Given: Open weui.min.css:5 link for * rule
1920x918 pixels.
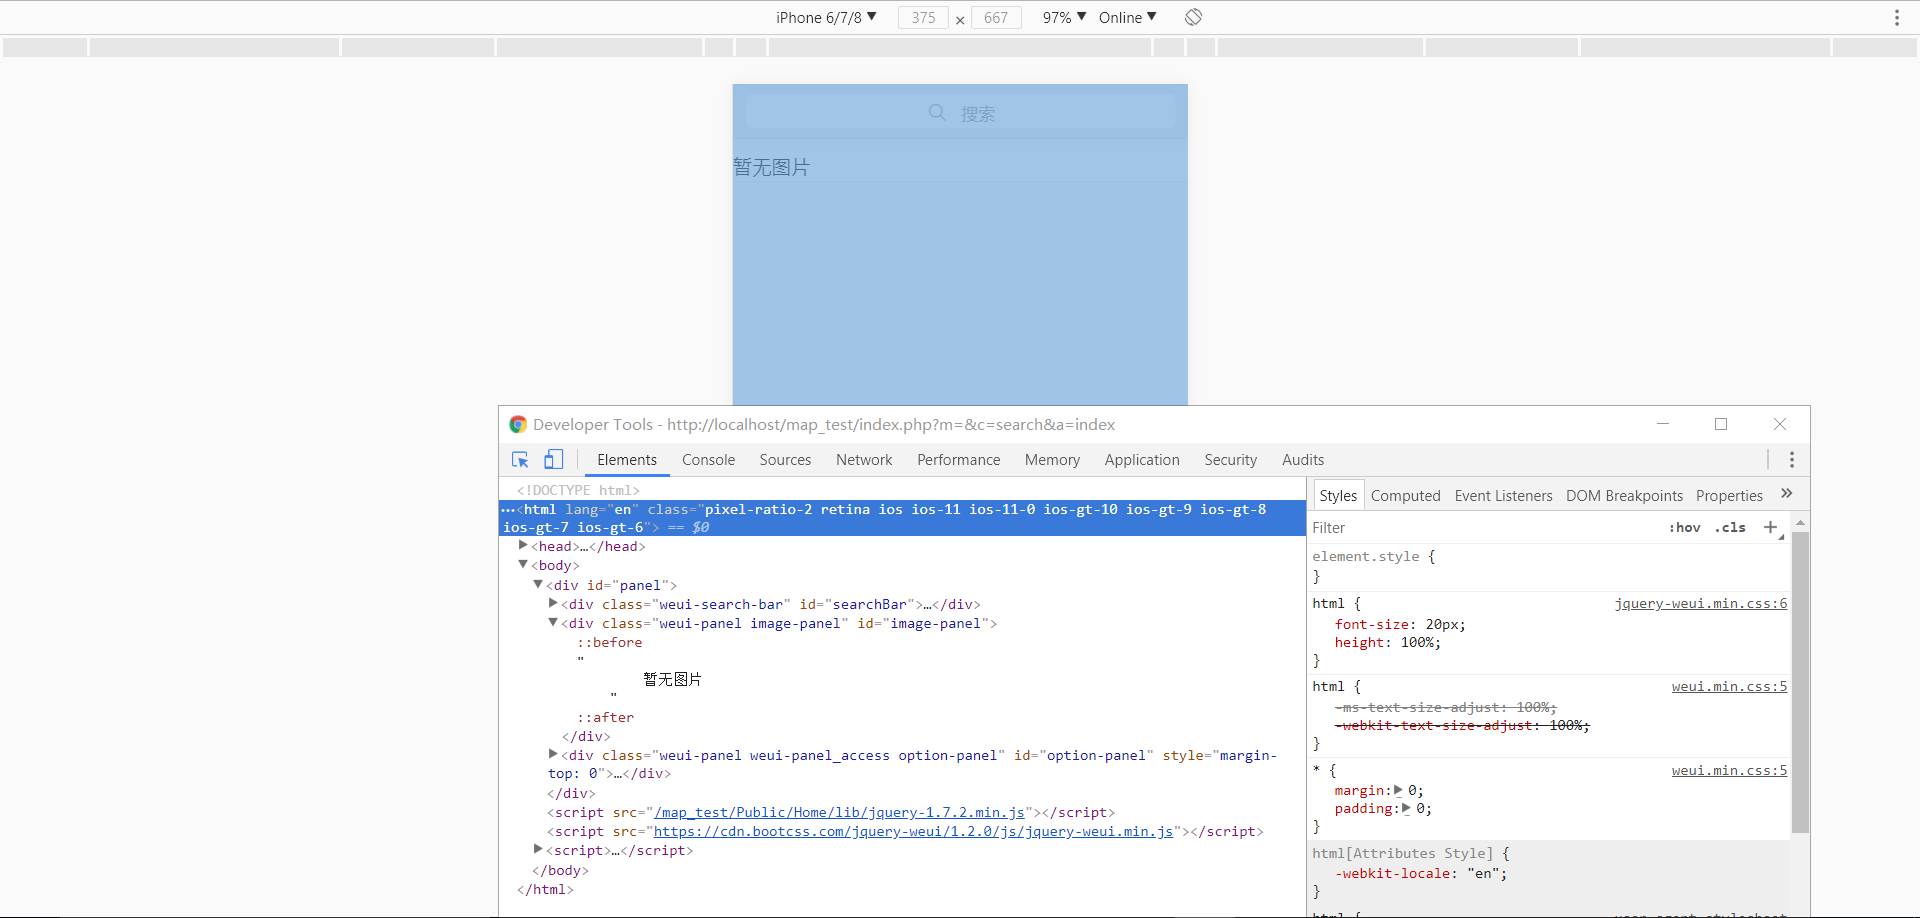Looking at the screenshot, I should click(x=1729, y=770).
